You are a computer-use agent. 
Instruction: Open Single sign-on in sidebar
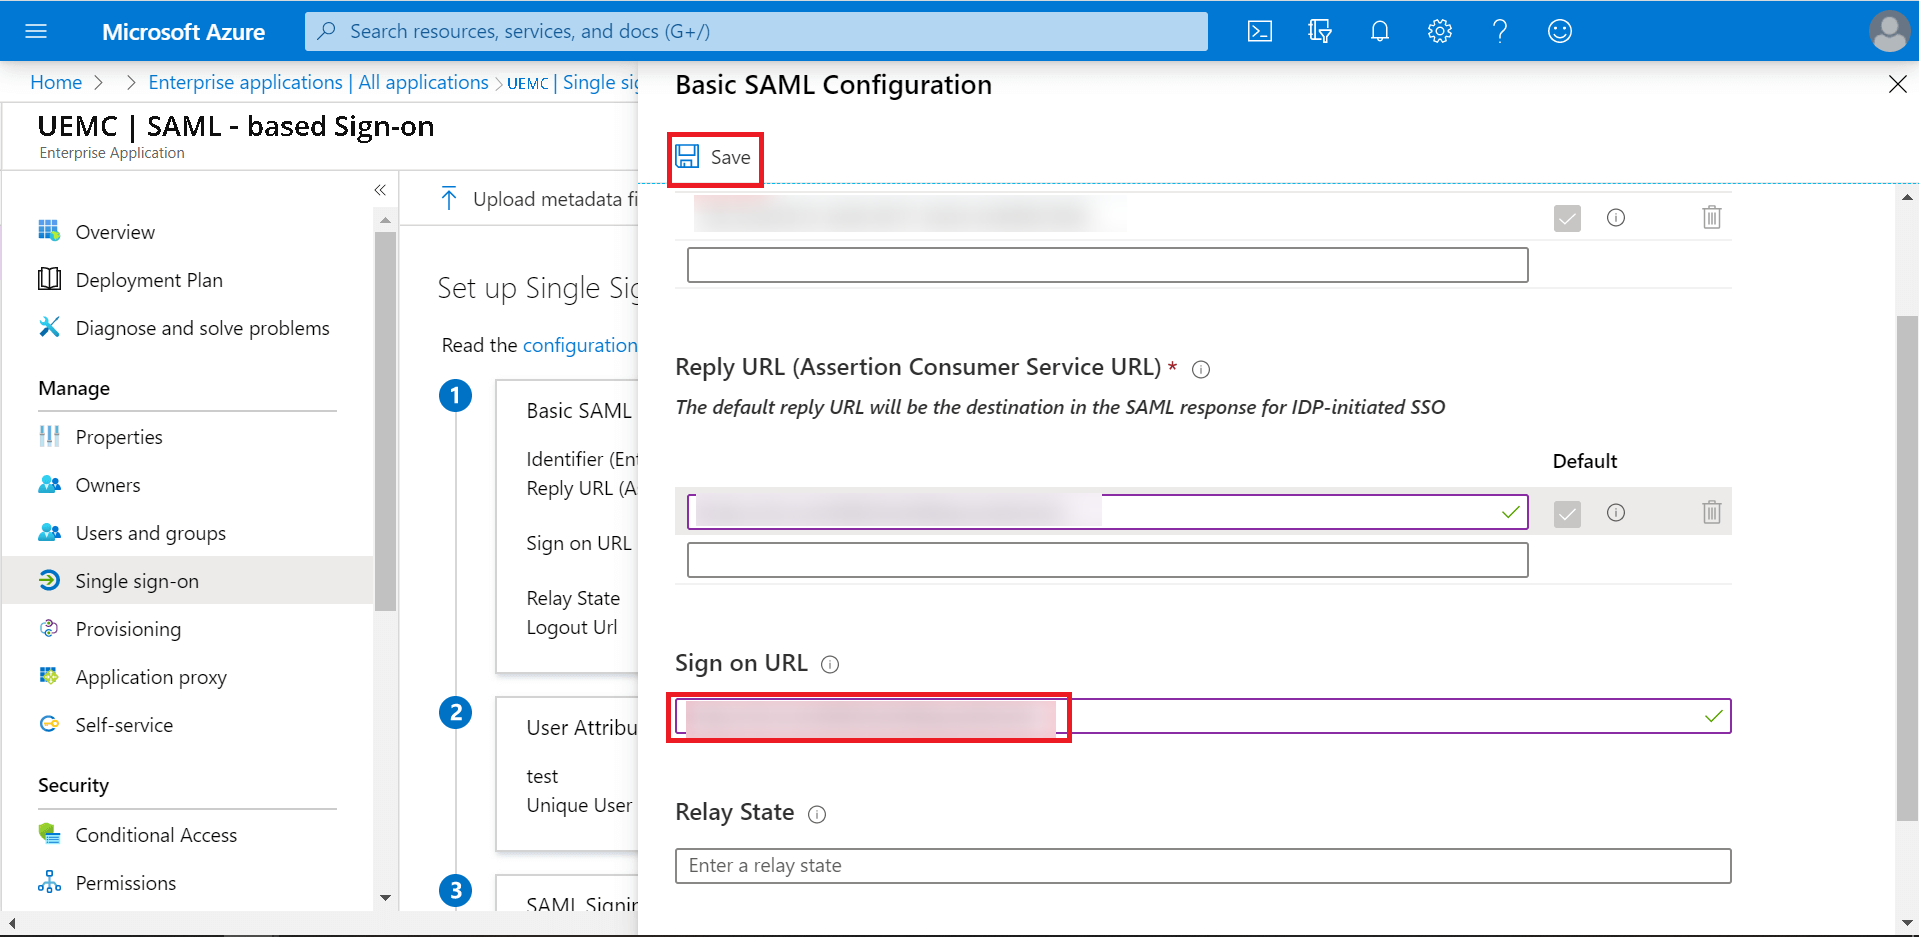point(137,581)
